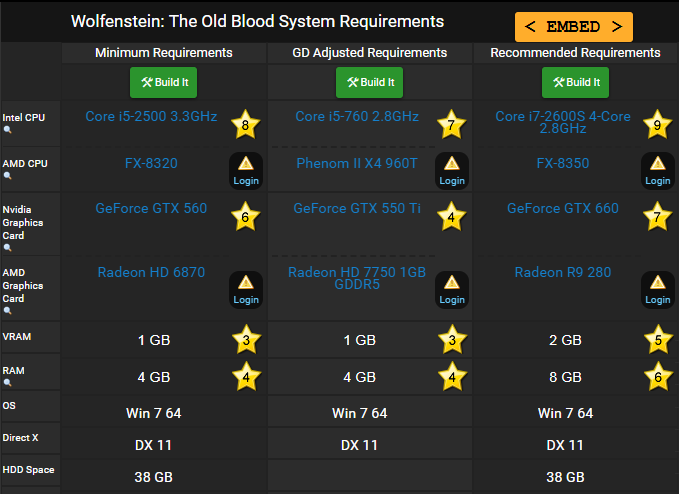Click the AMD CPU row label

25,164
